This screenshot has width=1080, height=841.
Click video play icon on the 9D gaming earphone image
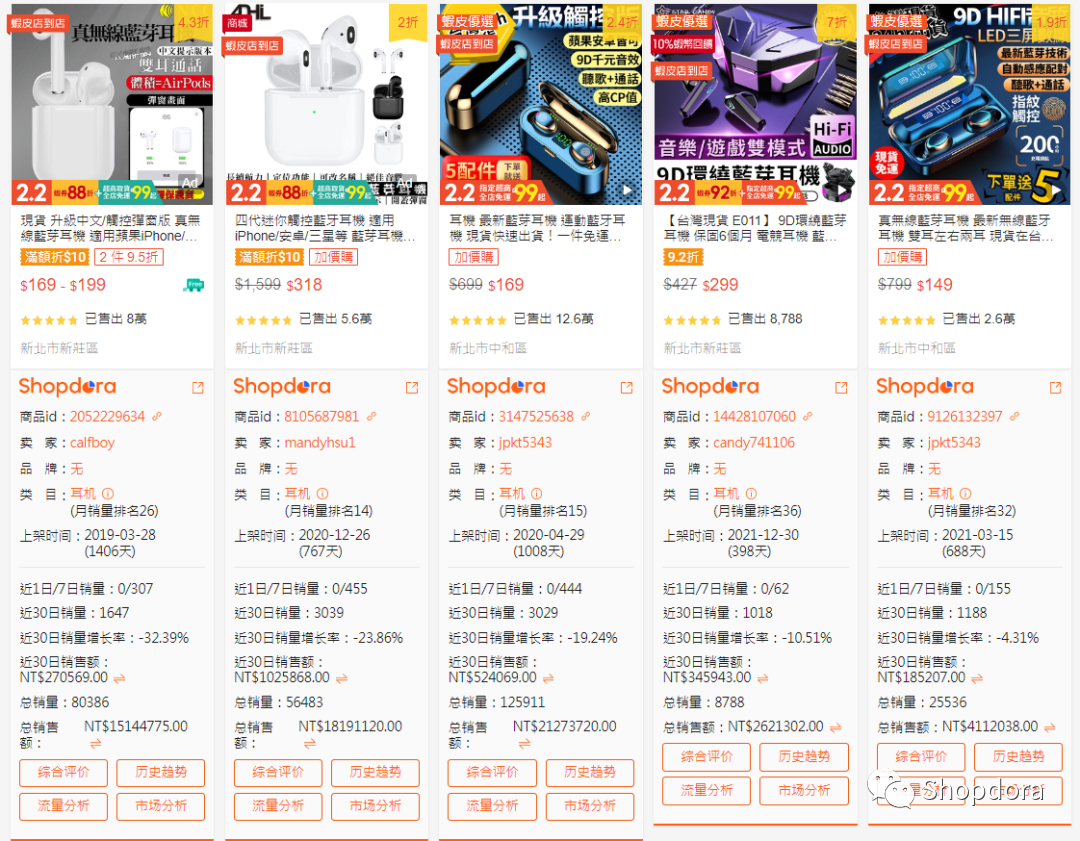841,190
